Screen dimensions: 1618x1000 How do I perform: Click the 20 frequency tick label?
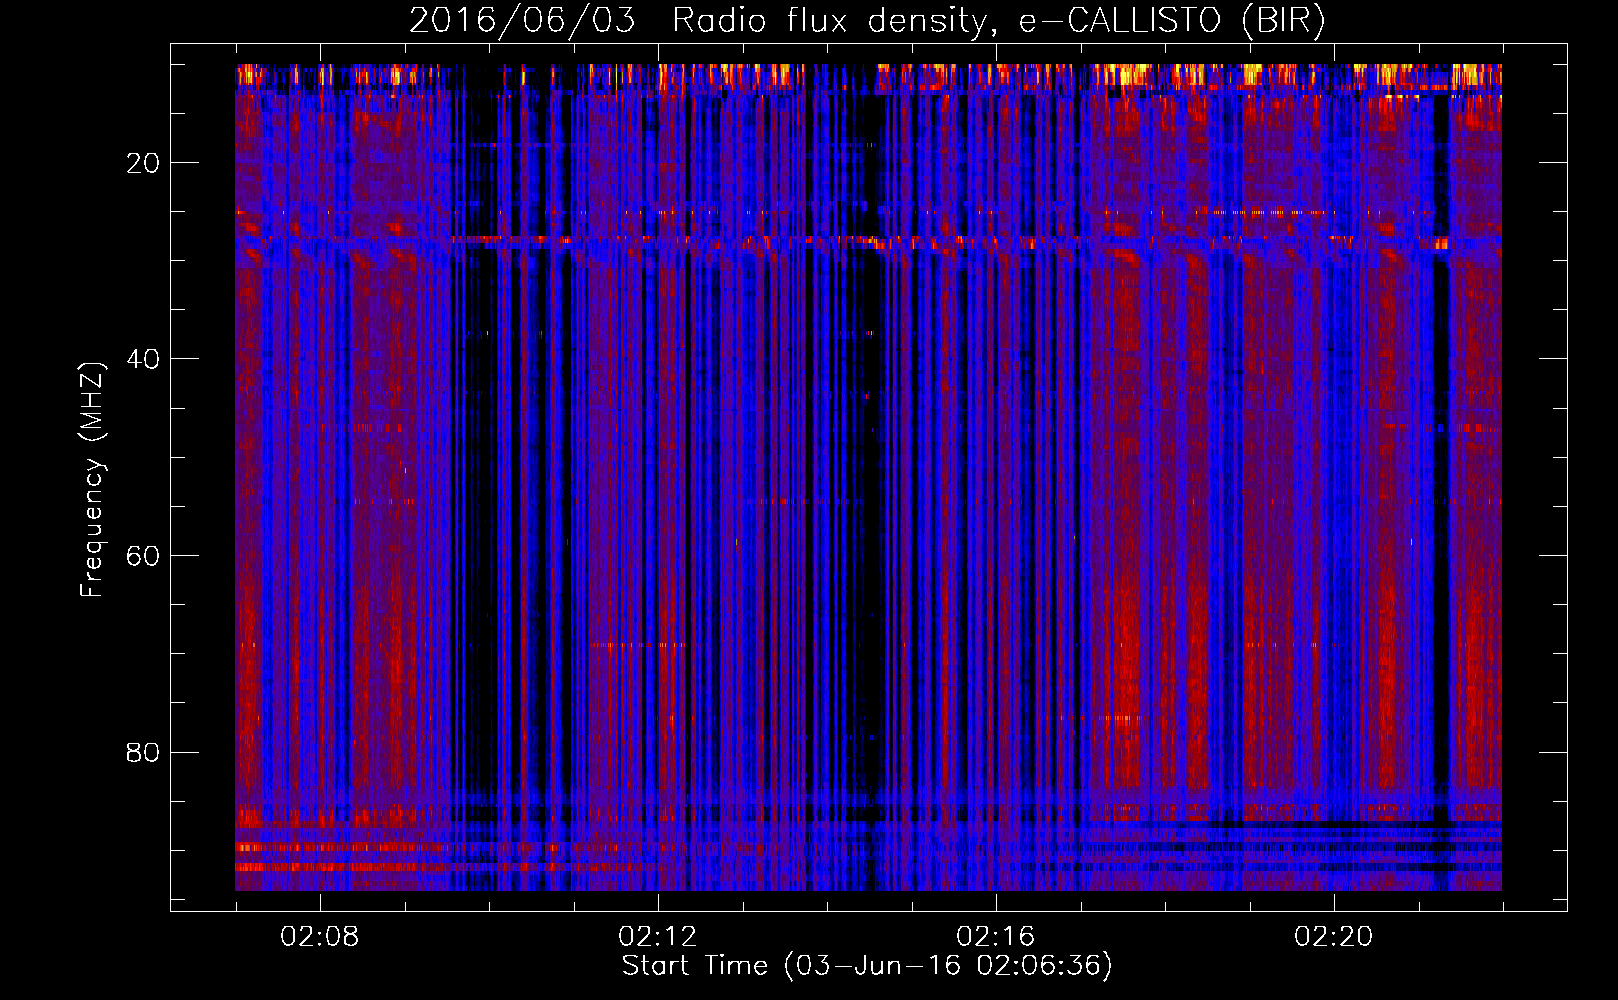click(x=143, y=163)
